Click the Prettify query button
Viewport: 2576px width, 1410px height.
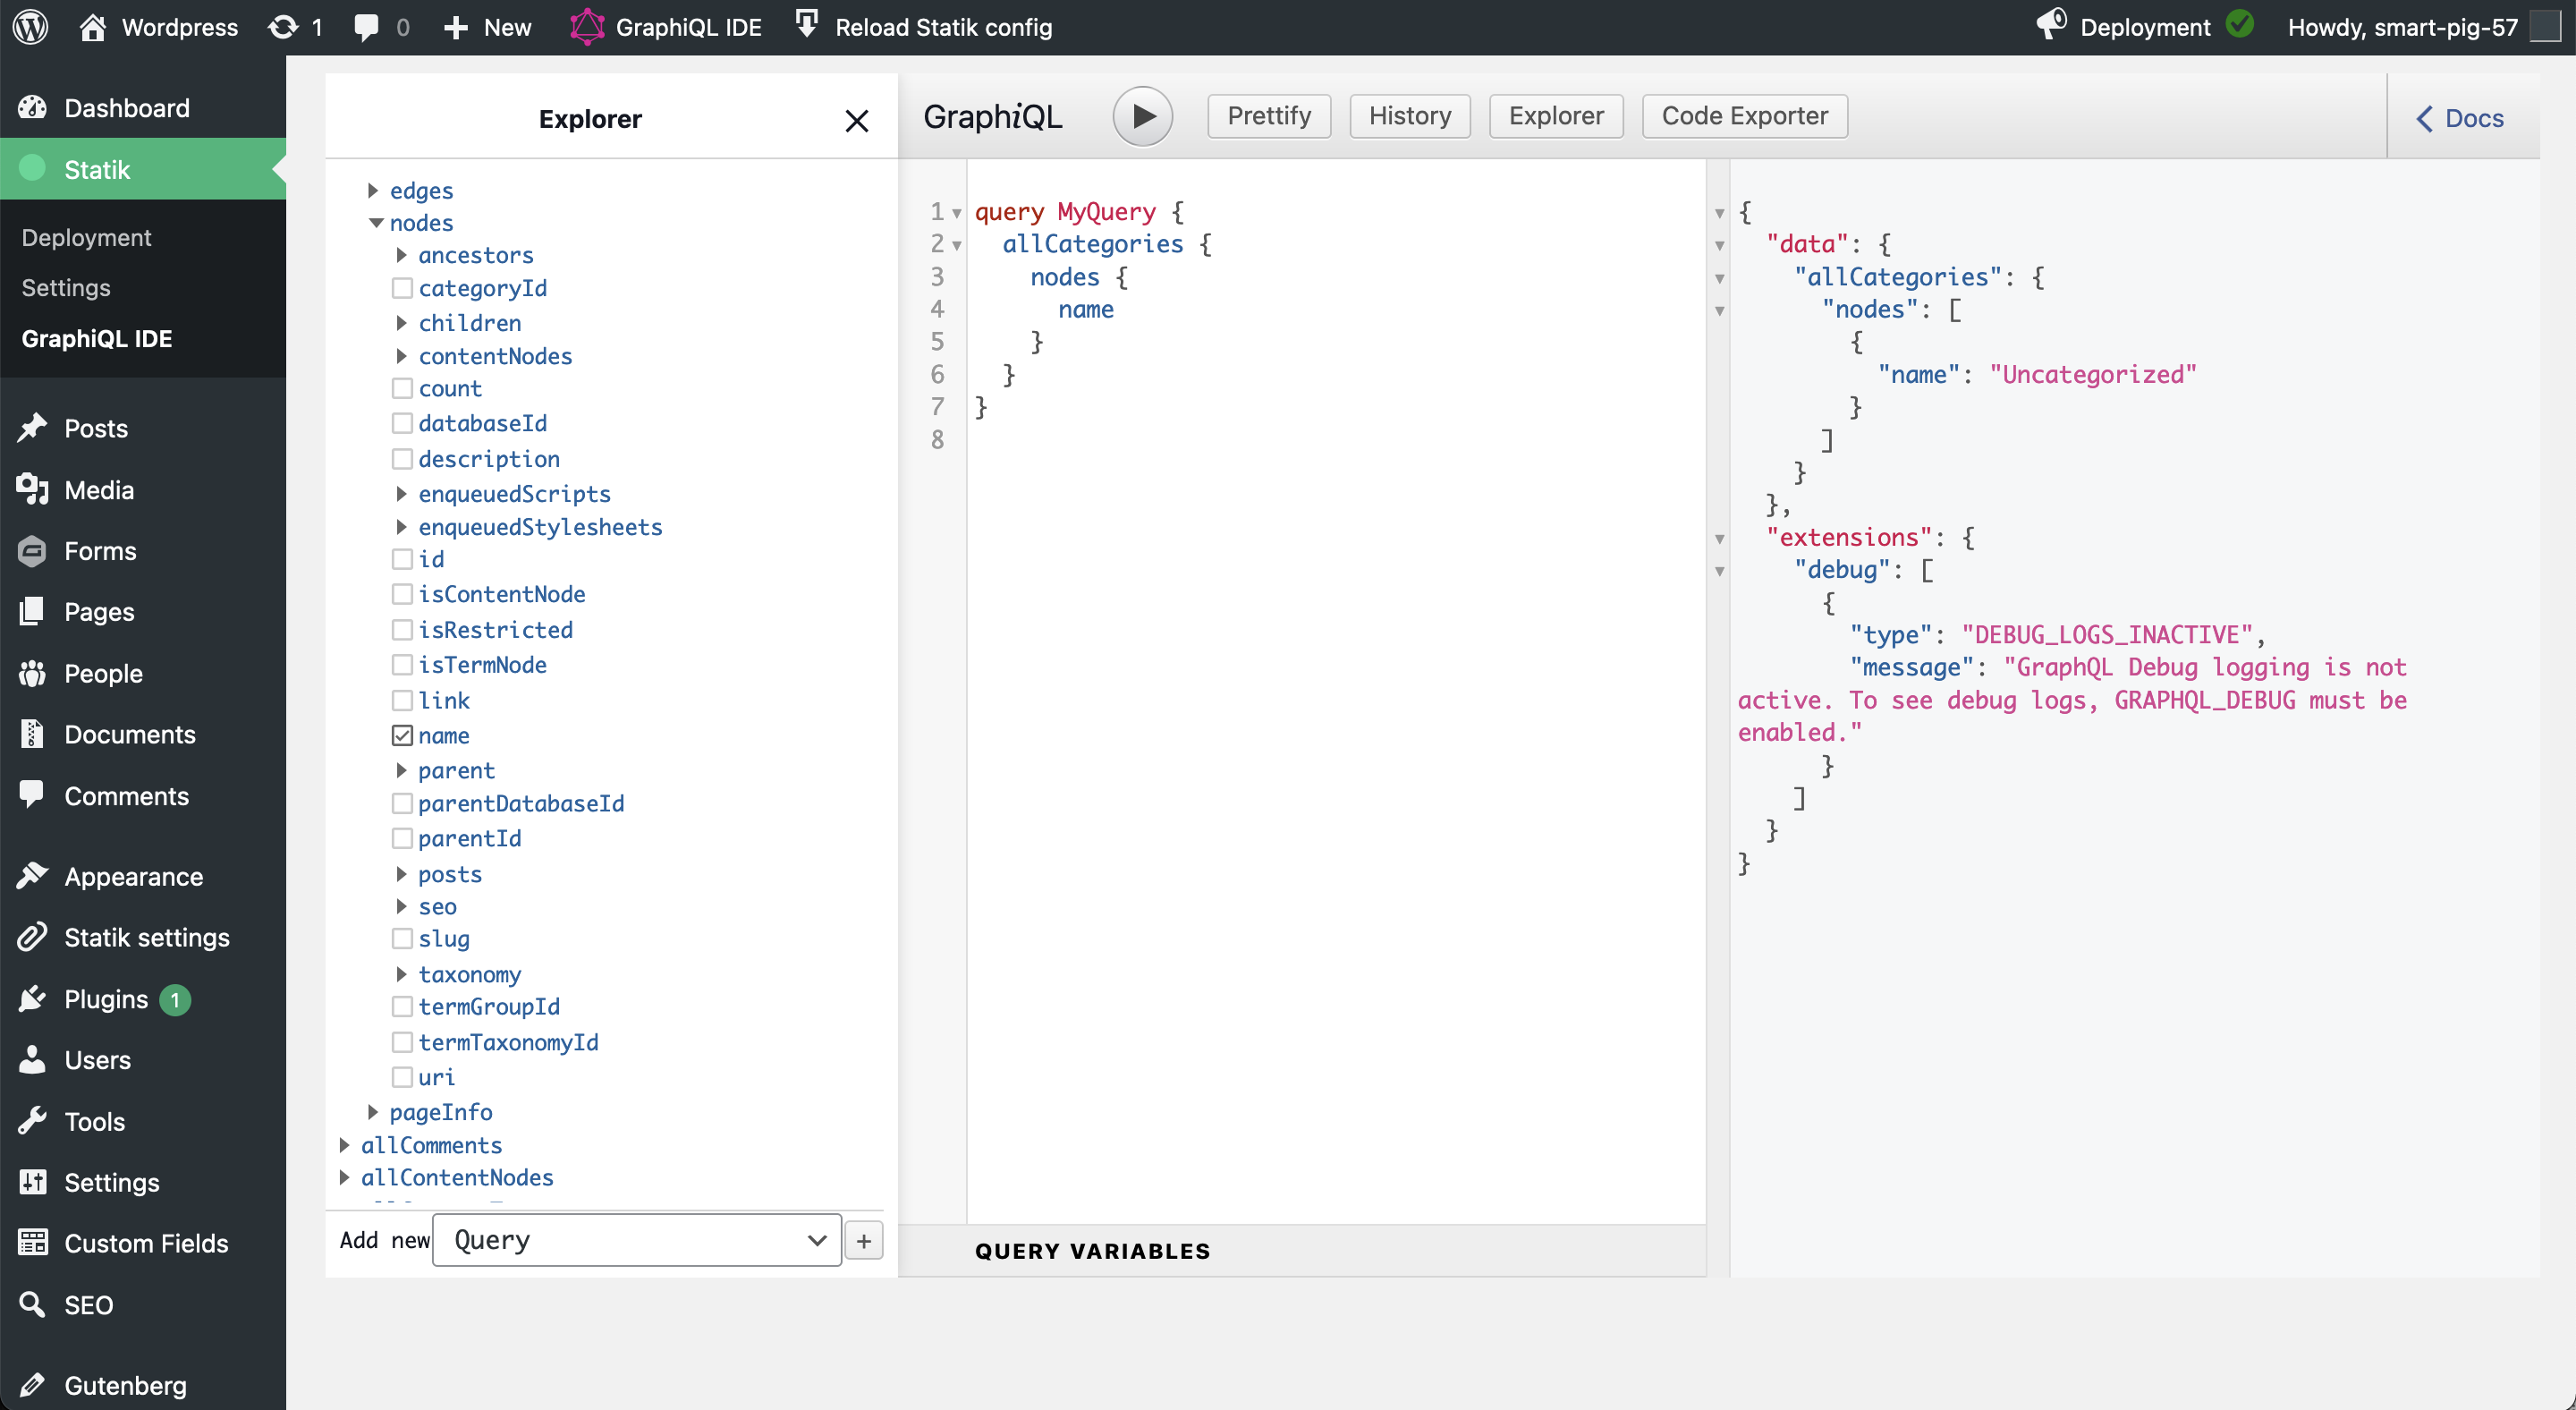(1269, 115)
